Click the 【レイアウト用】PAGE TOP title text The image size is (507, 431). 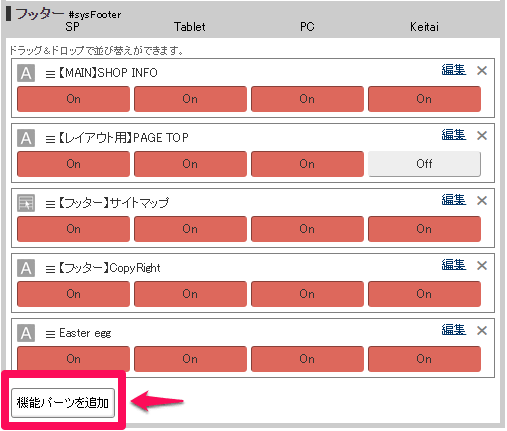coord(123,138)
